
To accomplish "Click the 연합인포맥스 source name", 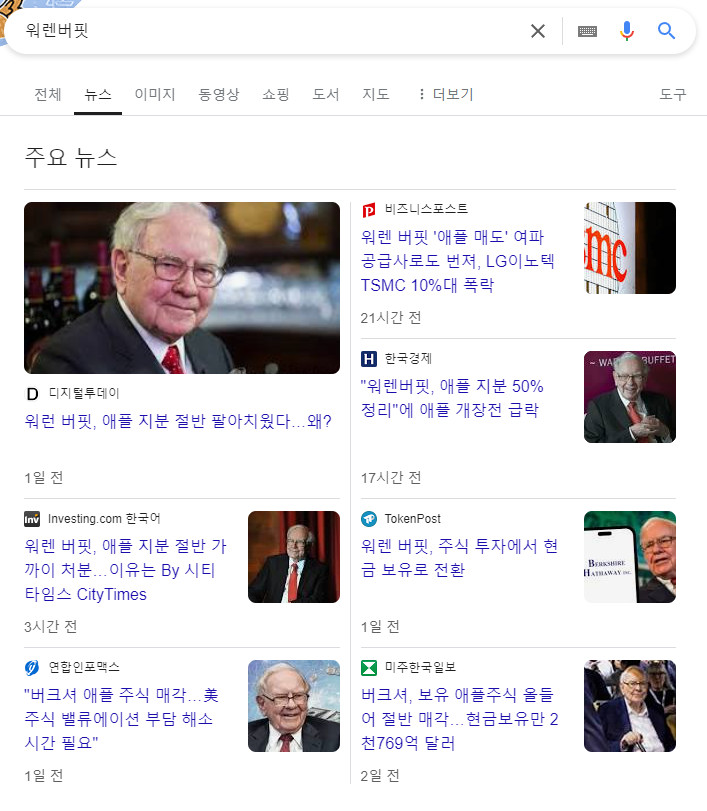I will (84, 667).
